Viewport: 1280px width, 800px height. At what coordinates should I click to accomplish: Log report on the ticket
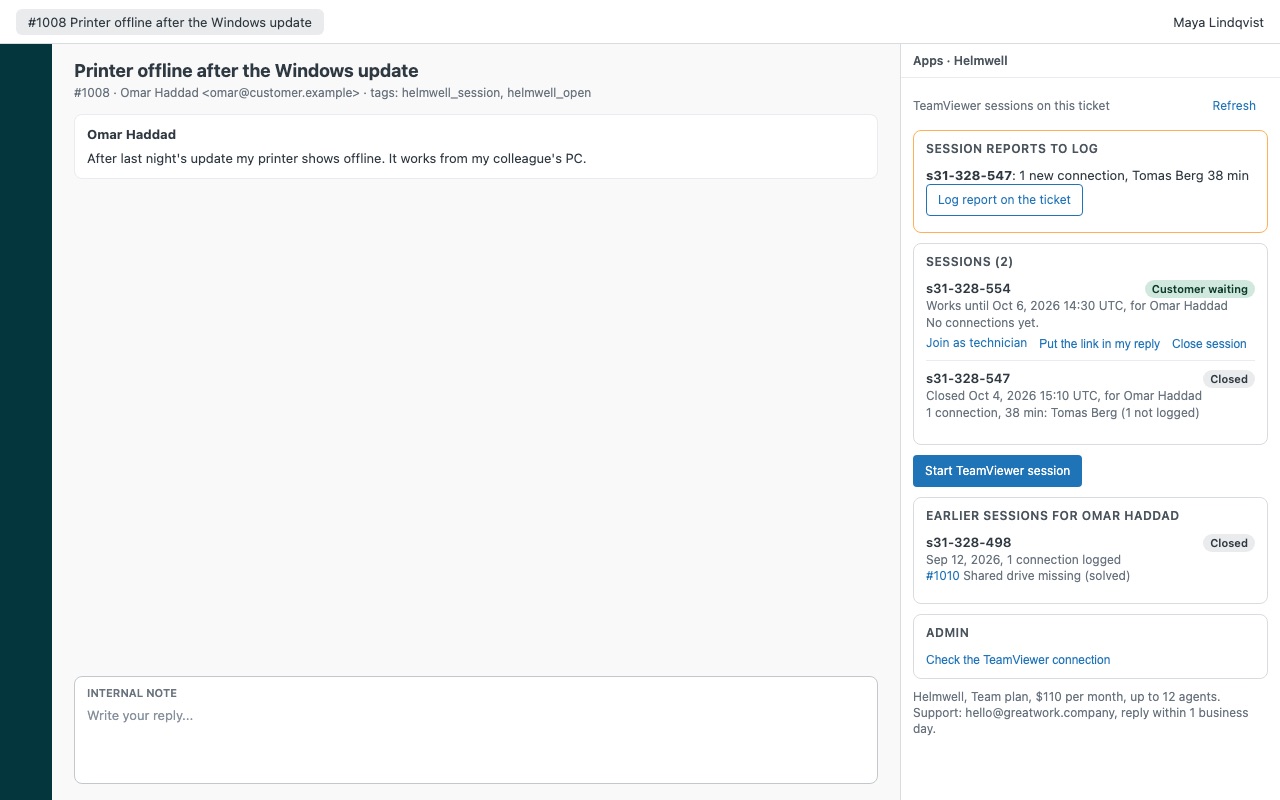tap(1004, 200)
